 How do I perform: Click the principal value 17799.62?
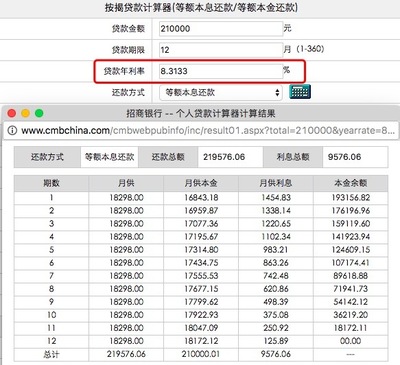tap(201, 302)
